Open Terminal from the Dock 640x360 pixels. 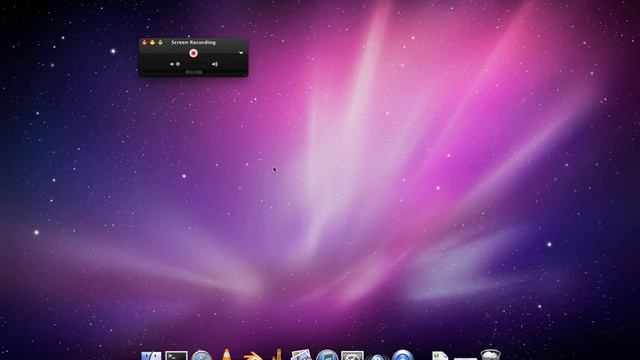coord(176,356)
